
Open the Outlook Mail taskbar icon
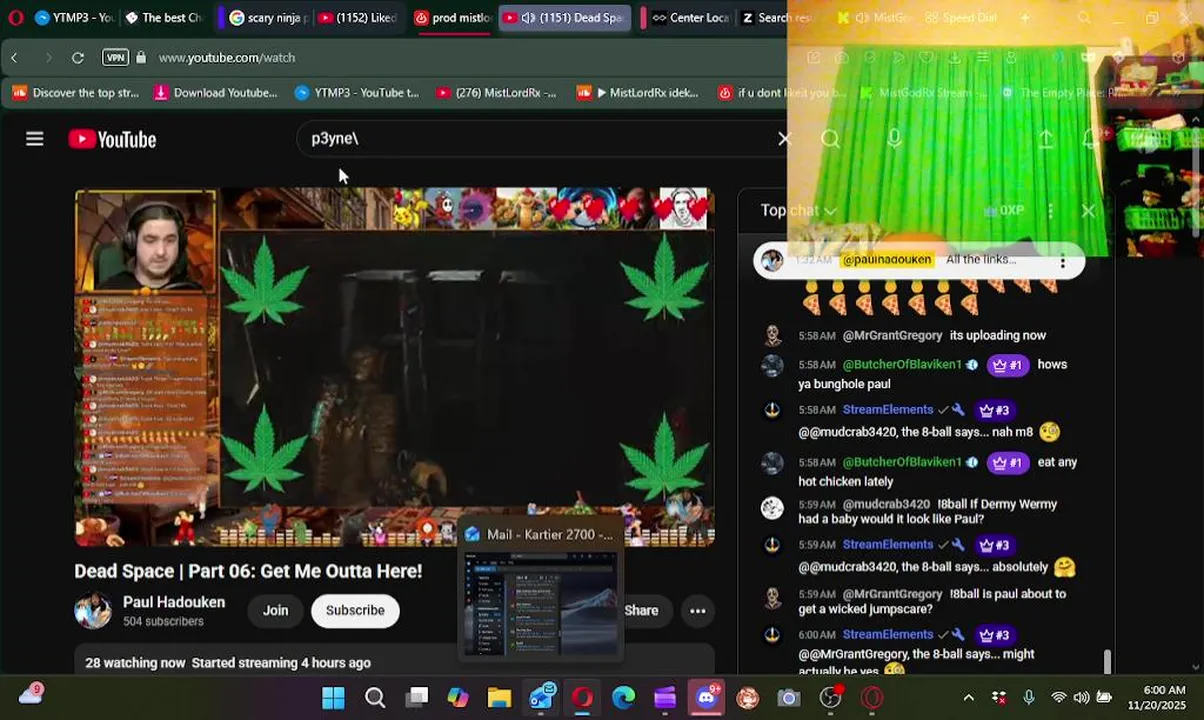(x=542, y=698)
